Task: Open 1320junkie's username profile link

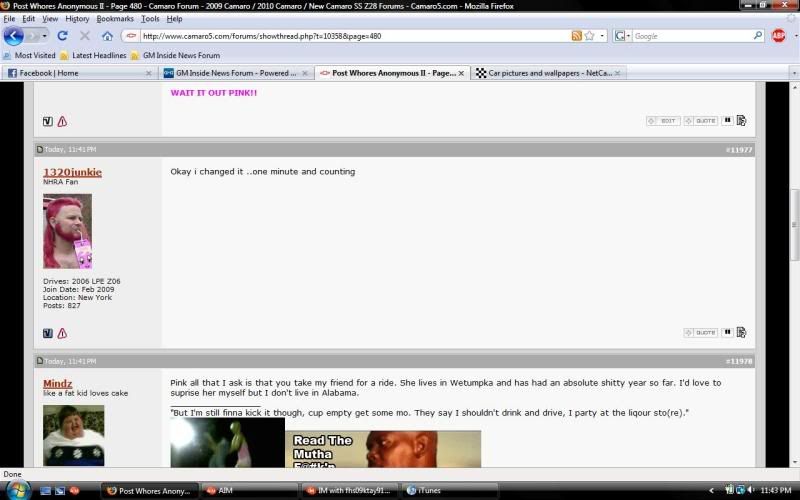Action: [x=72, y=172]
